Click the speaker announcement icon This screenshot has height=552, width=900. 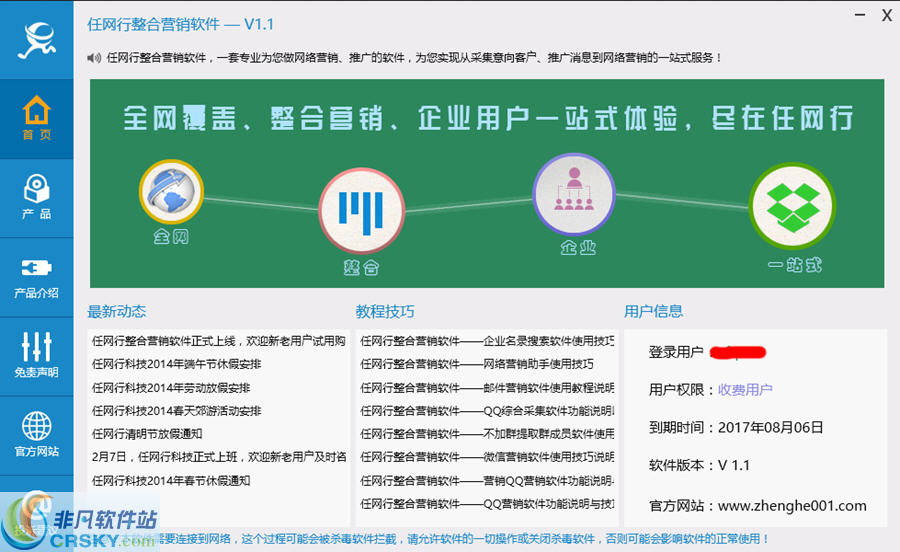coord(94,58)
